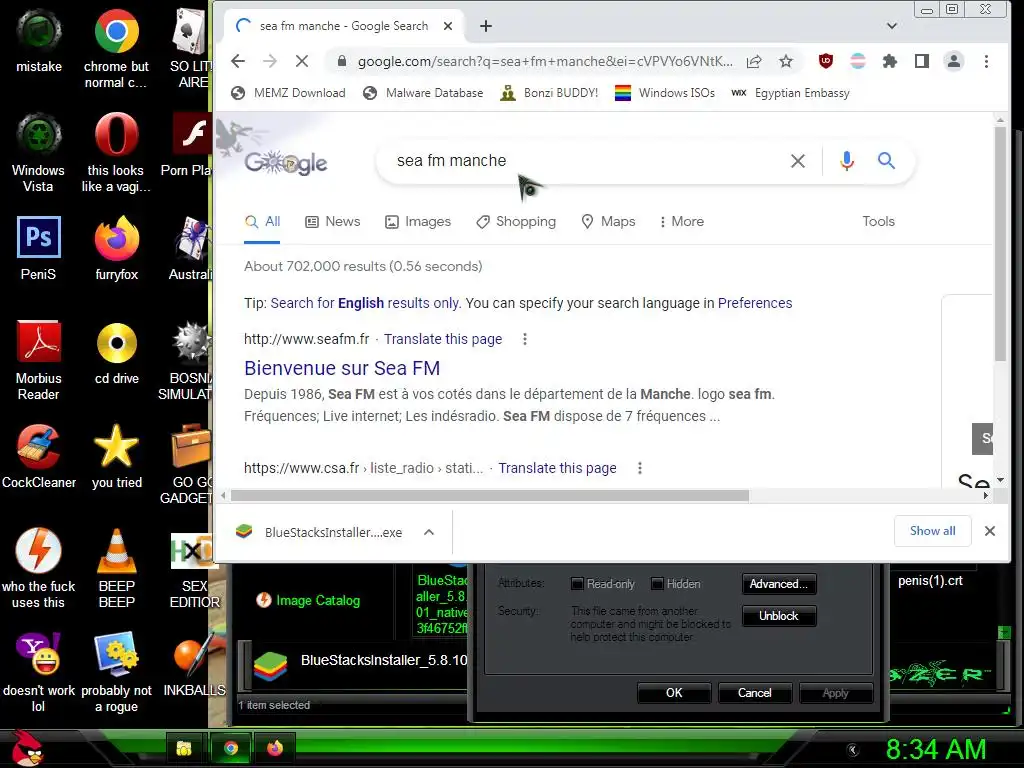1024x768 pixels.
Task: Click the Chrome taskbar icon
Action: (231, 748)
